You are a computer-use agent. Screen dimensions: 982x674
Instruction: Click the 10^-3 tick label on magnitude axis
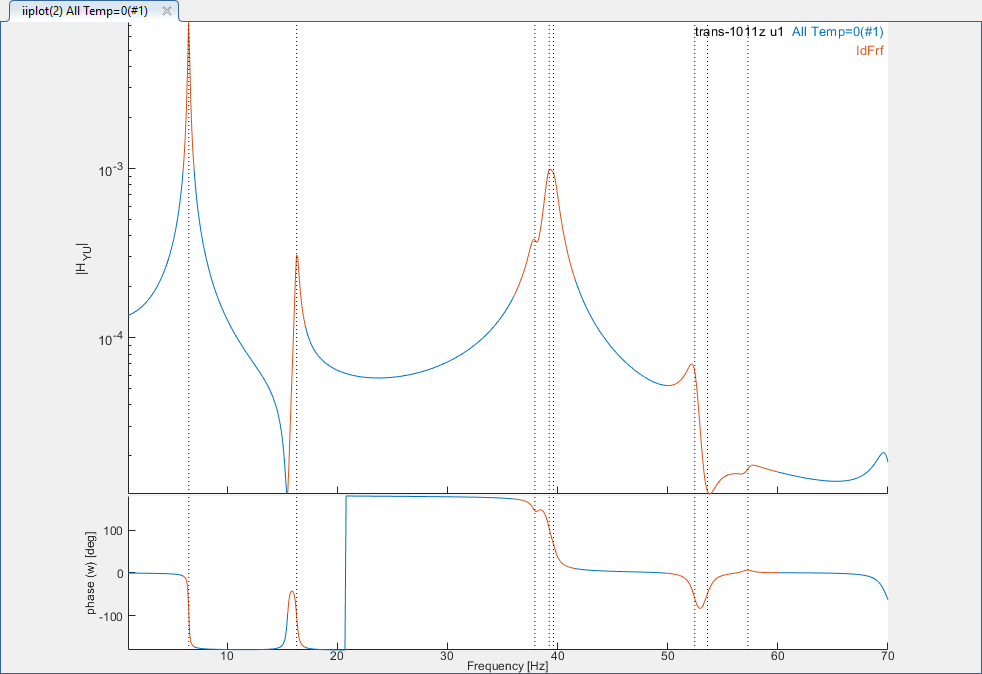pyautogui.click(x=109, y=168)
